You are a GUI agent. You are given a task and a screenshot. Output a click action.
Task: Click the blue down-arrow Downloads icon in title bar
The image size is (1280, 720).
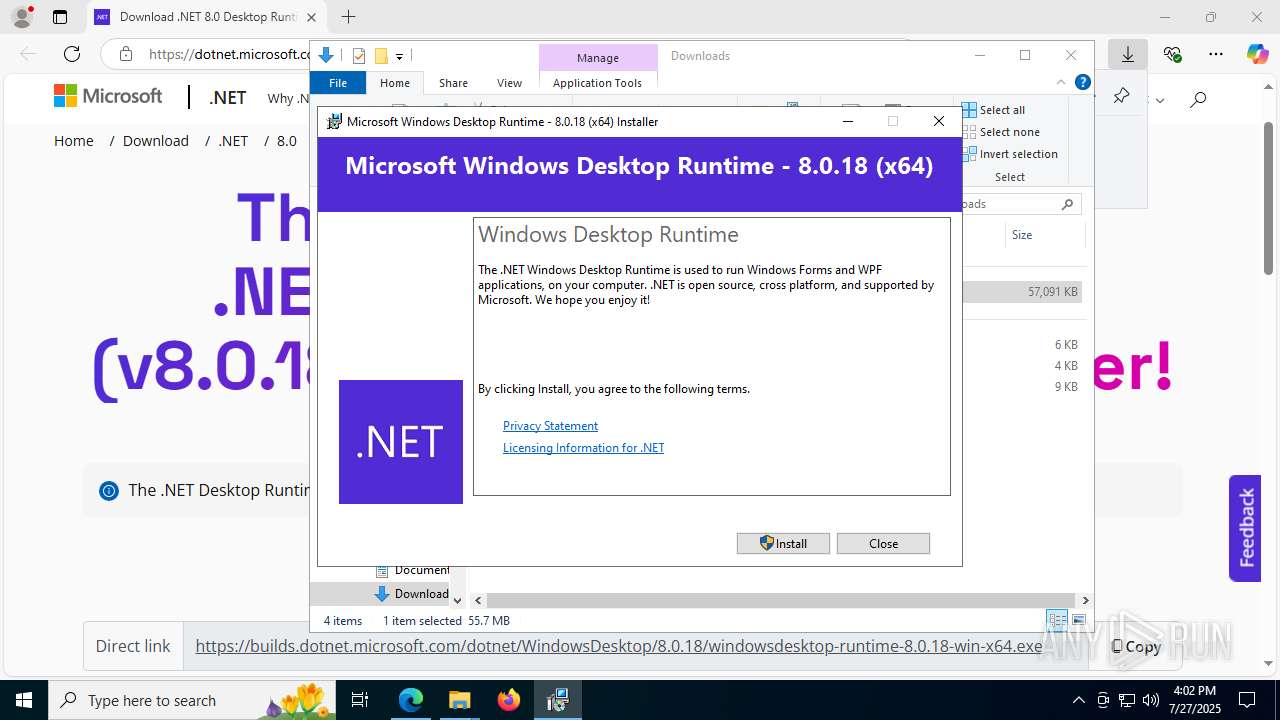(326, 56)
